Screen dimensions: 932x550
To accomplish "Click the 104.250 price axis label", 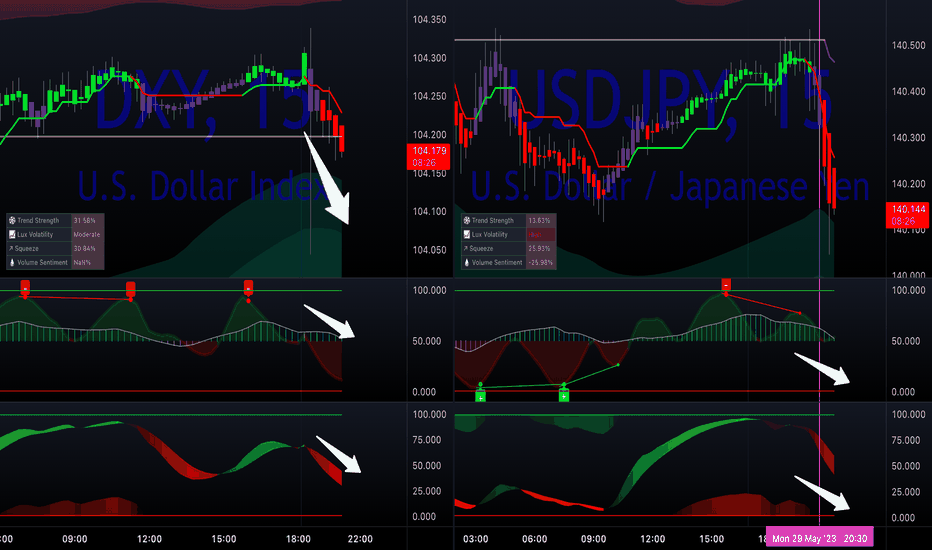I will (429, 96).
